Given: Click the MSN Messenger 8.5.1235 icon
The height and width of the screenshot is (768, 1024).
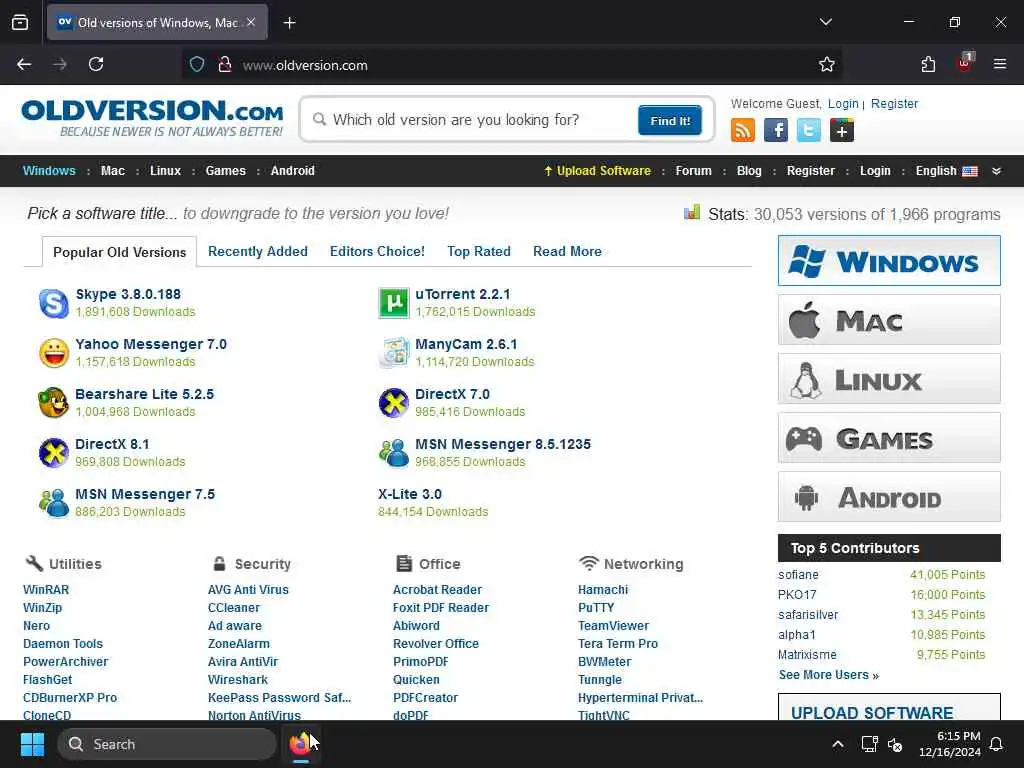Looking at the screenshot, I should pyautogui.click(x=394, y=453).
